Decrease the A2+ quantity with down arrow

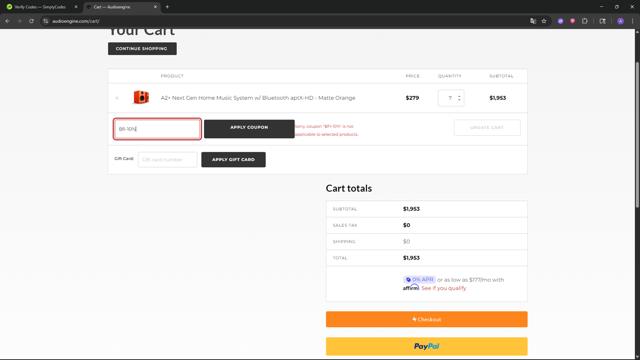click(x=460, y=100)
